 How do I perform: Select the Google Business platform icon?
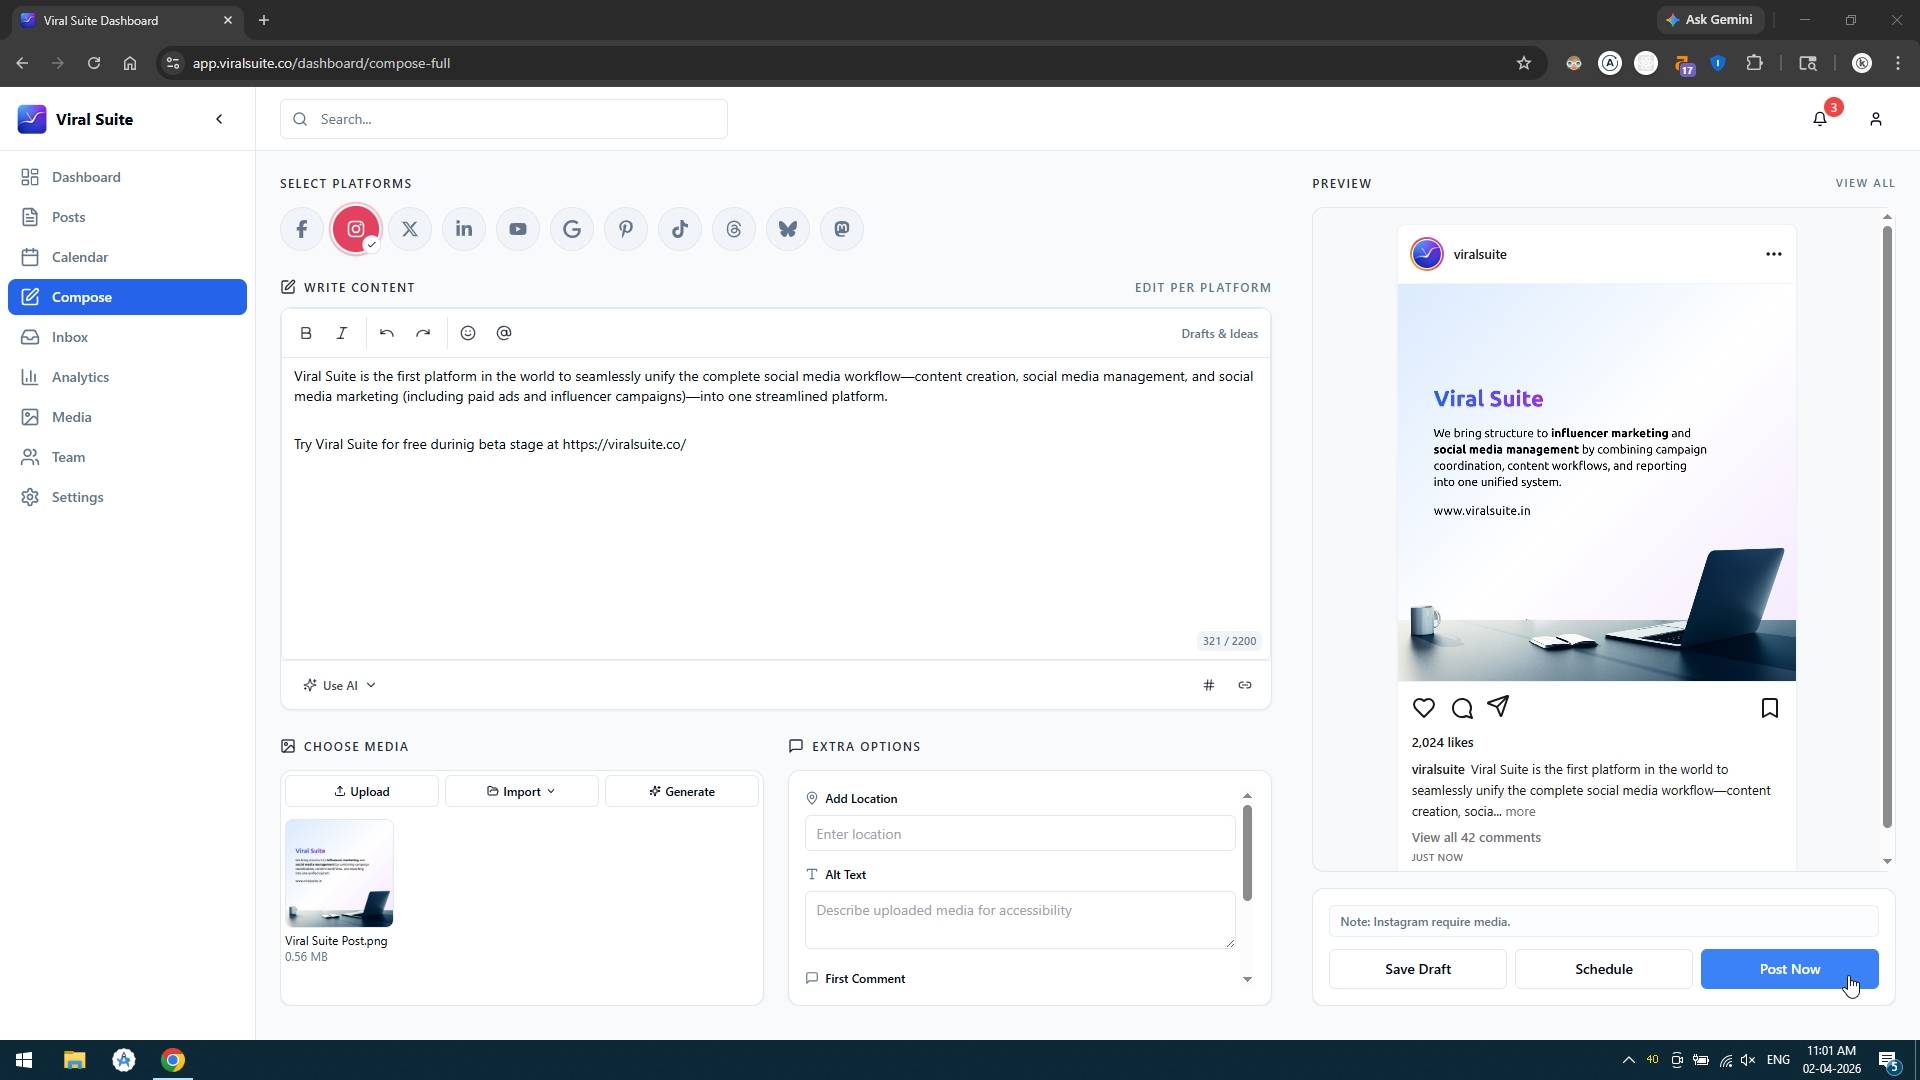click(x=572, y=229)
